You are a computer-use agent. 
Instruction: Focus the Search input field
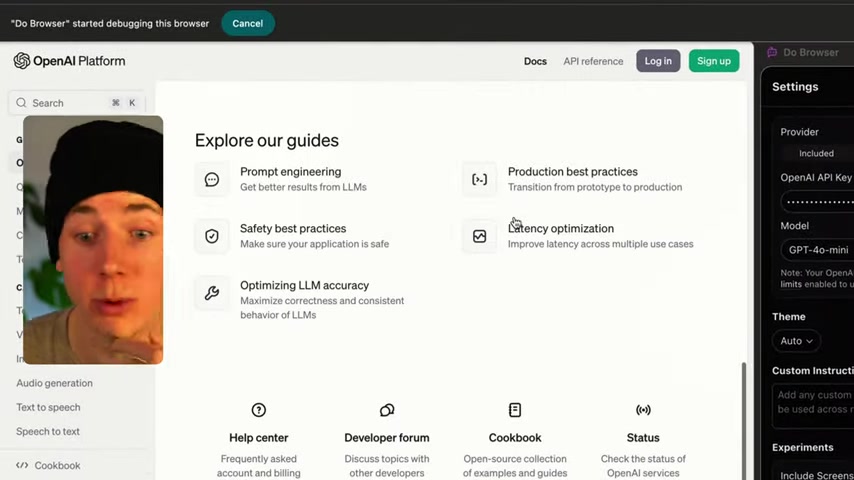[x=77, y=102]
